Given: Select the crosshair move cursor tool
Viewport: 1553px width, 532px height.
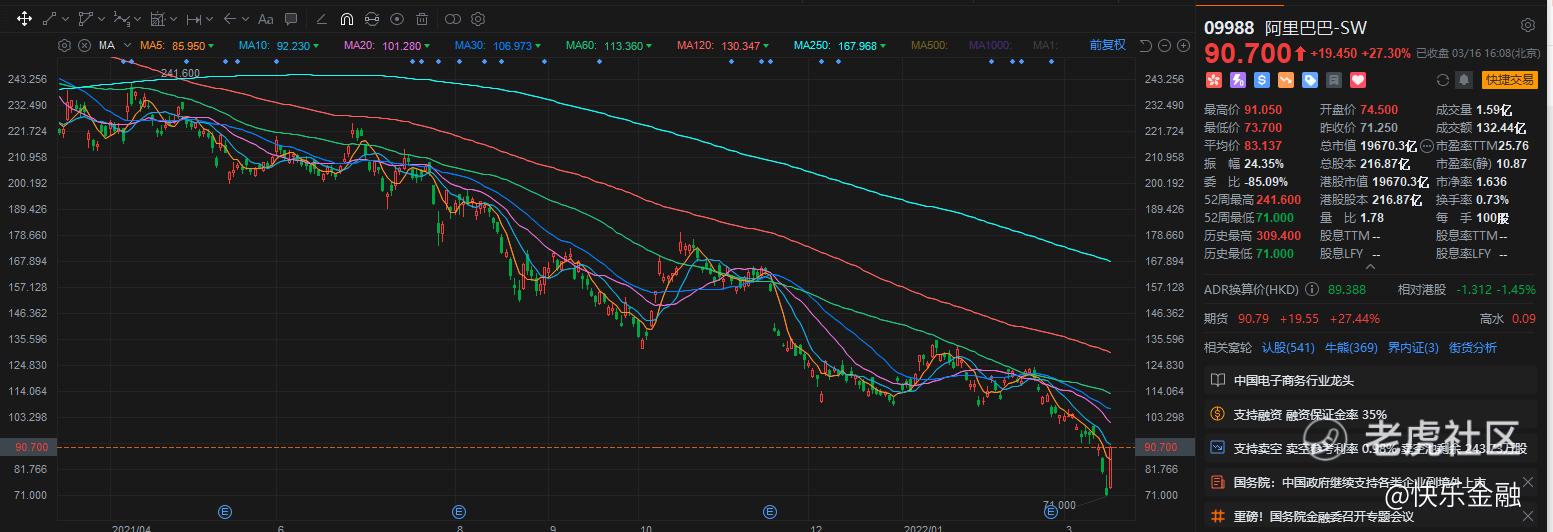Looking at the screenshot, I should point(24,18).
